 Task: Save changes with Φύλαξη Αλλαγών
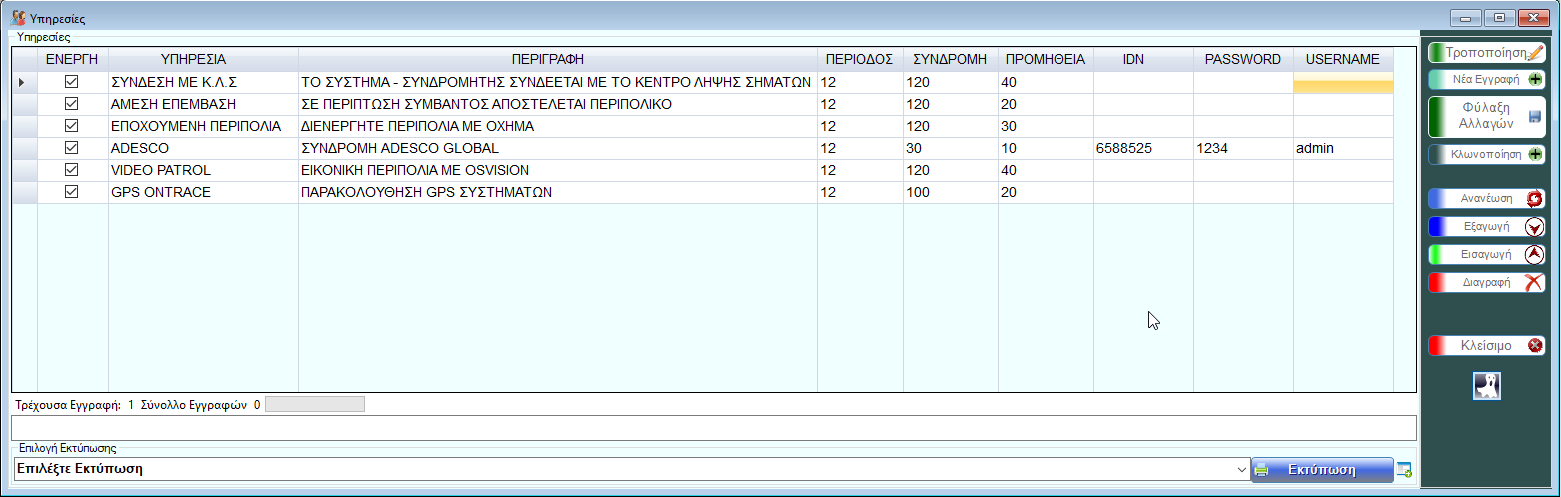[x=1486, y=117]
